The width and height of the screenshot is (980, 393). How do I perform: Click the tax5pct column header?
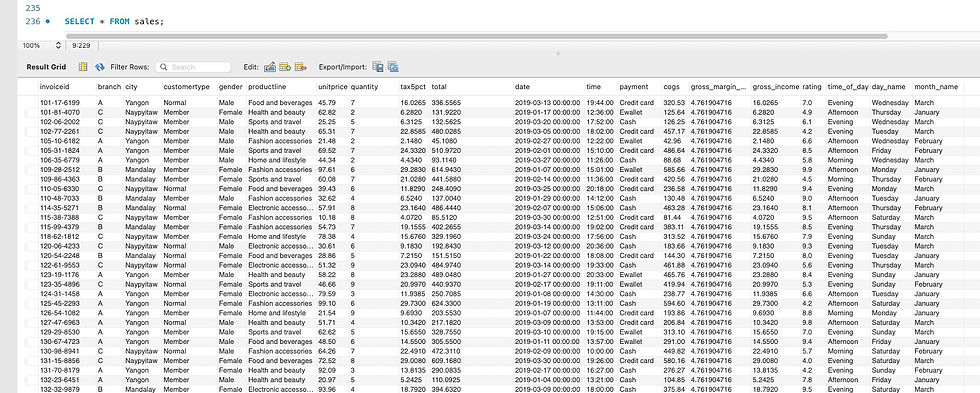[x=413, y=87]
